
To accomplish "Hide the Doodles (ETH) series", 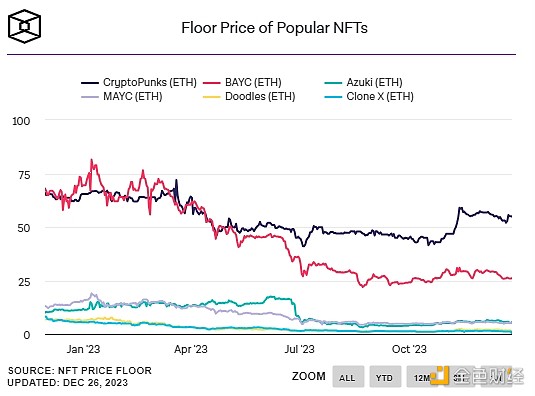I will coord(249,97).
